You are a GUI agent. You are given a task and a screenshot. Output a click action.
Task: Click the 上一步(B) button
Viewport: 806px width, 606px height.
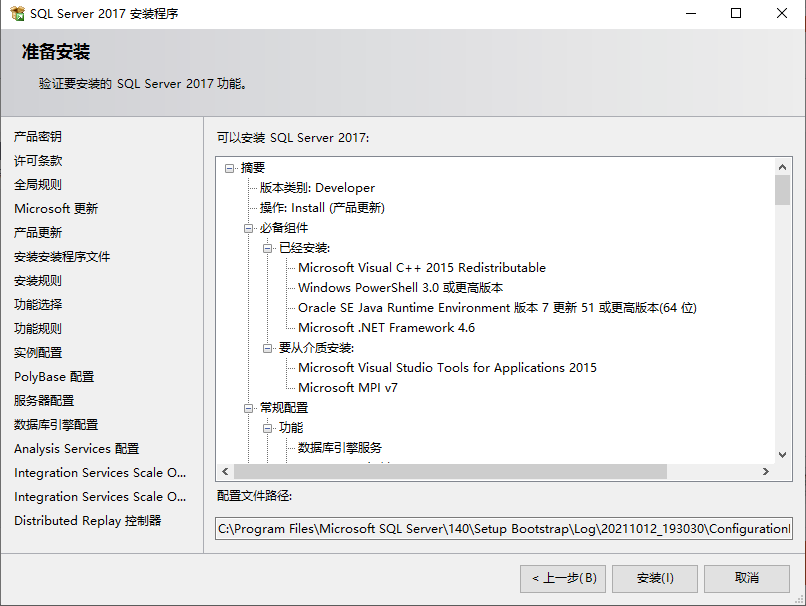562,579
